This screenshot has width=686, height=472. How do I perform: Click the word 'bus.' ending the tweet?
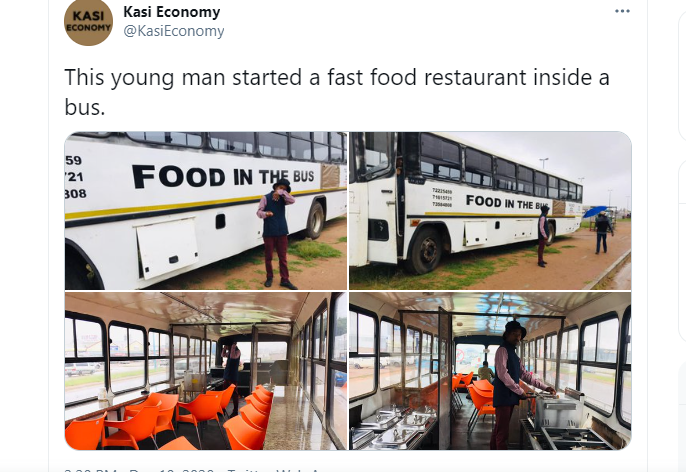[85, 106]
